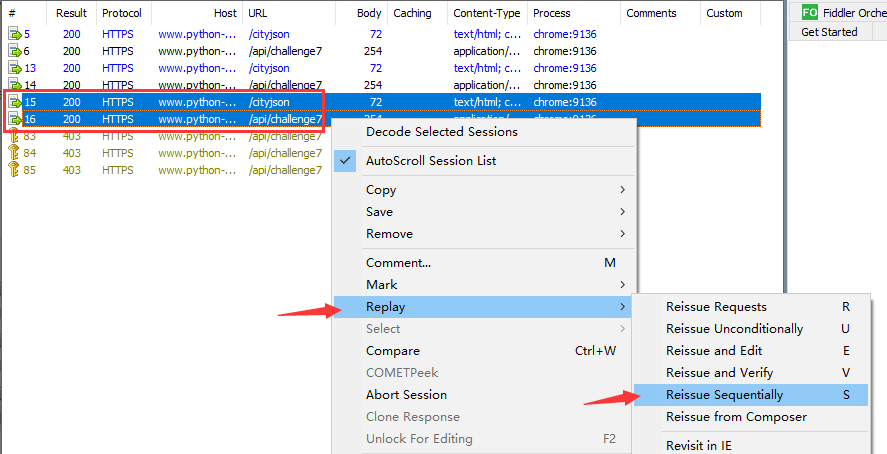Choose Compare in the context menu
Screen dimensions: 887x454
point(392,351)
